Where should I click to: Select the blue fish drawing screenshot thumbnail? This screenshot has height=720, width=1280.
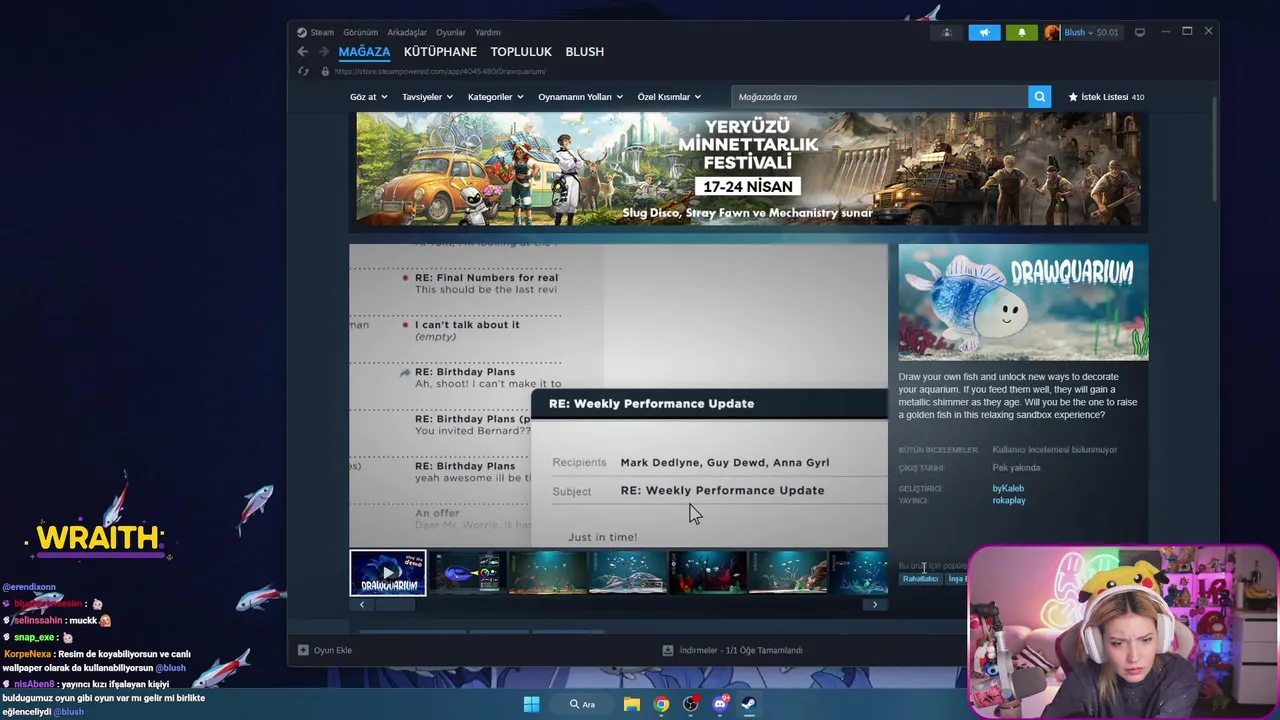tap(468, 573)
